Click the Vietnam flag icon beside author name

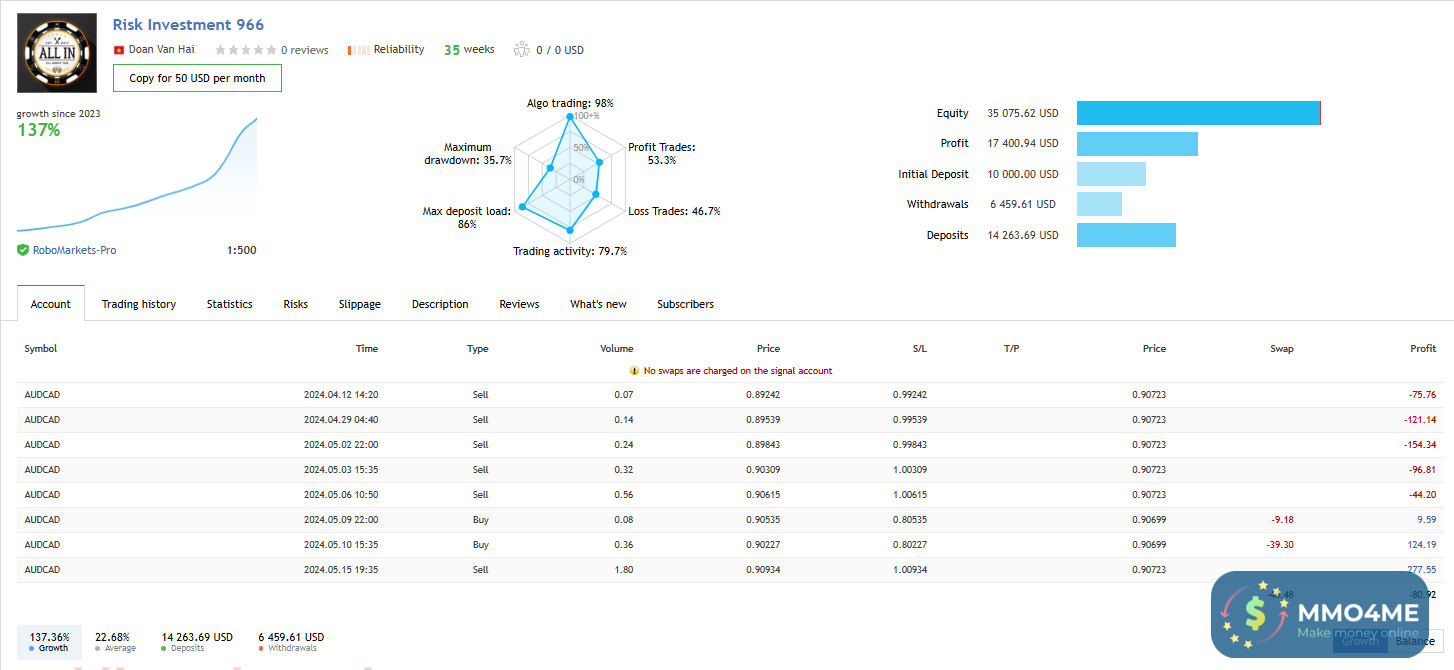point(118,49)
